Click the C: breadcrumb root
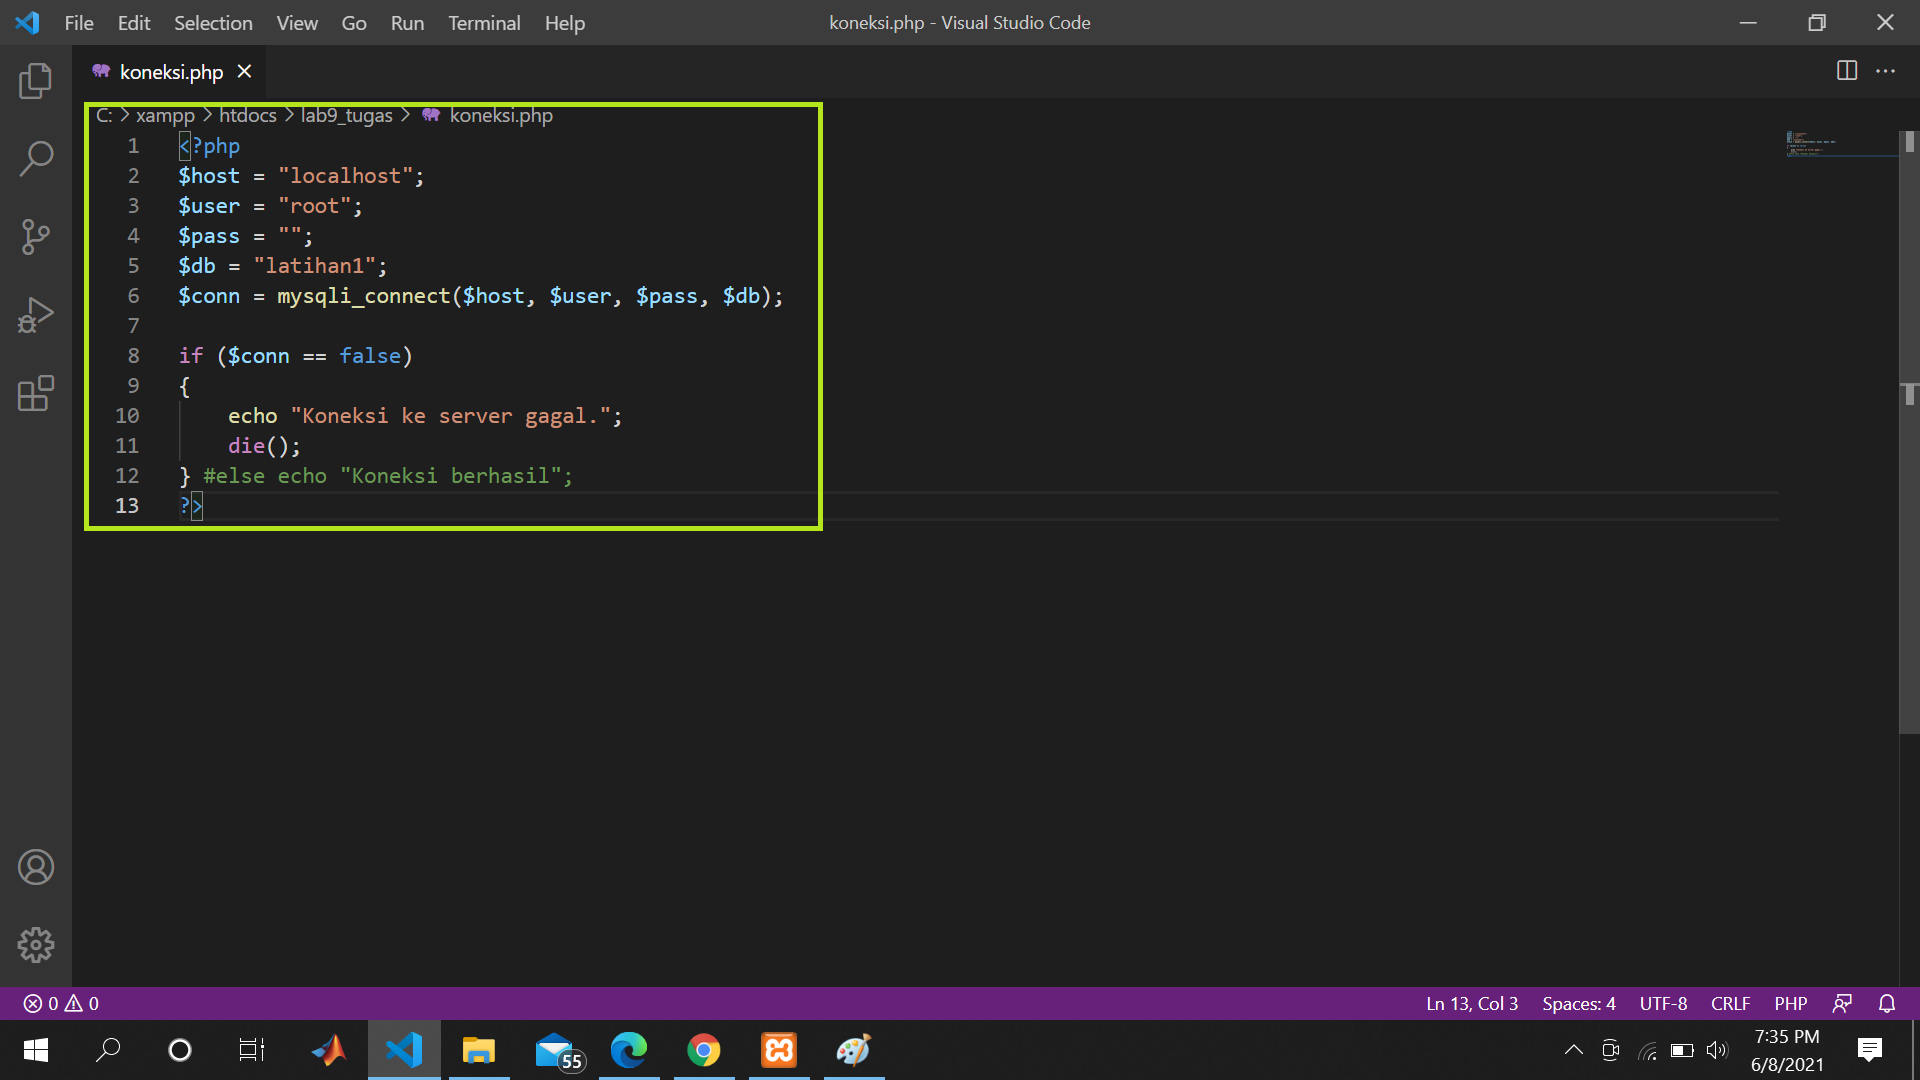This screenshot has width=1920, height=1080. pos(104,116)
